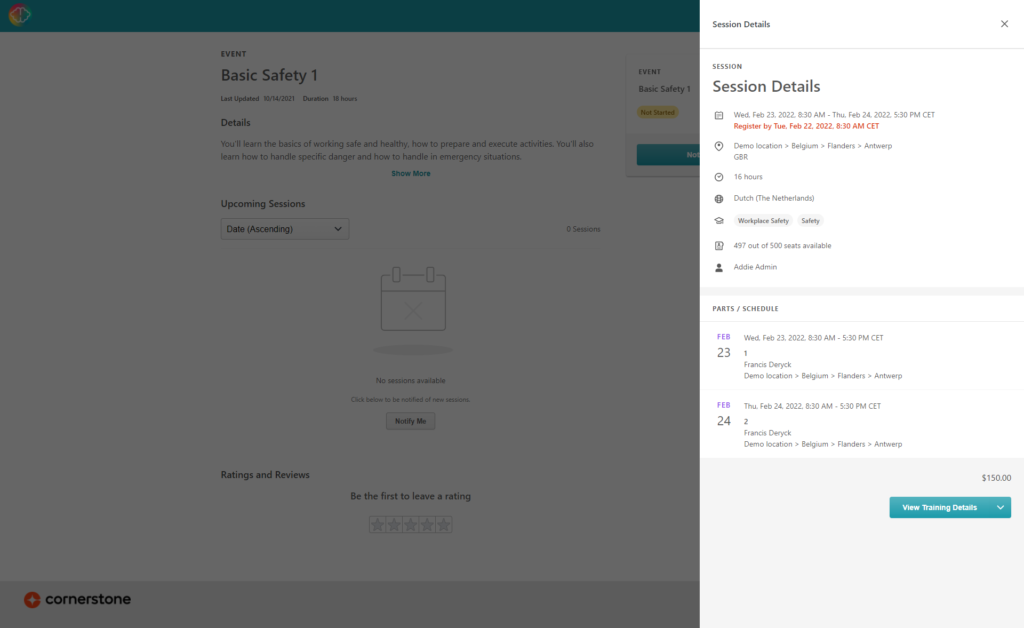The height and width of the screenshot is (628, 1024).
Task: Select the Feb 24 schedule part
Action: [x=860, y=425]
